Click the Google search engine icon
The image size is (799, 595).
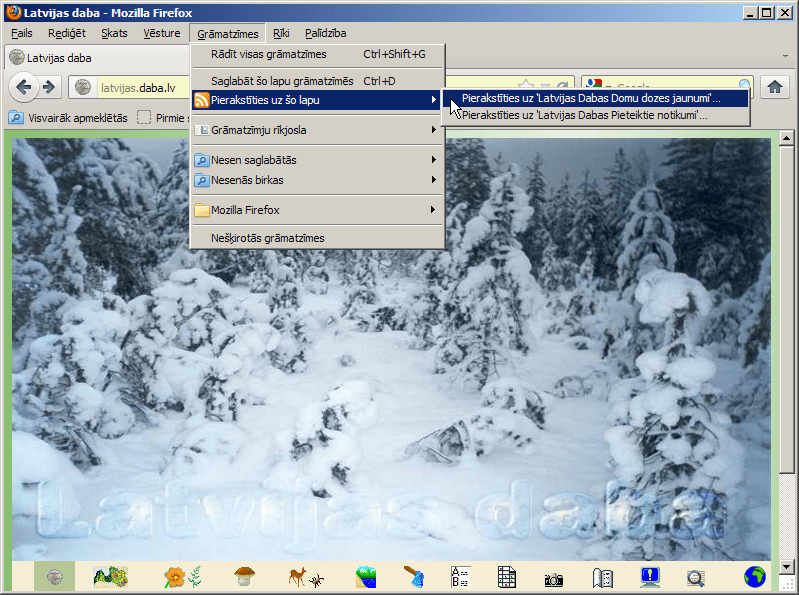point(594,85)
